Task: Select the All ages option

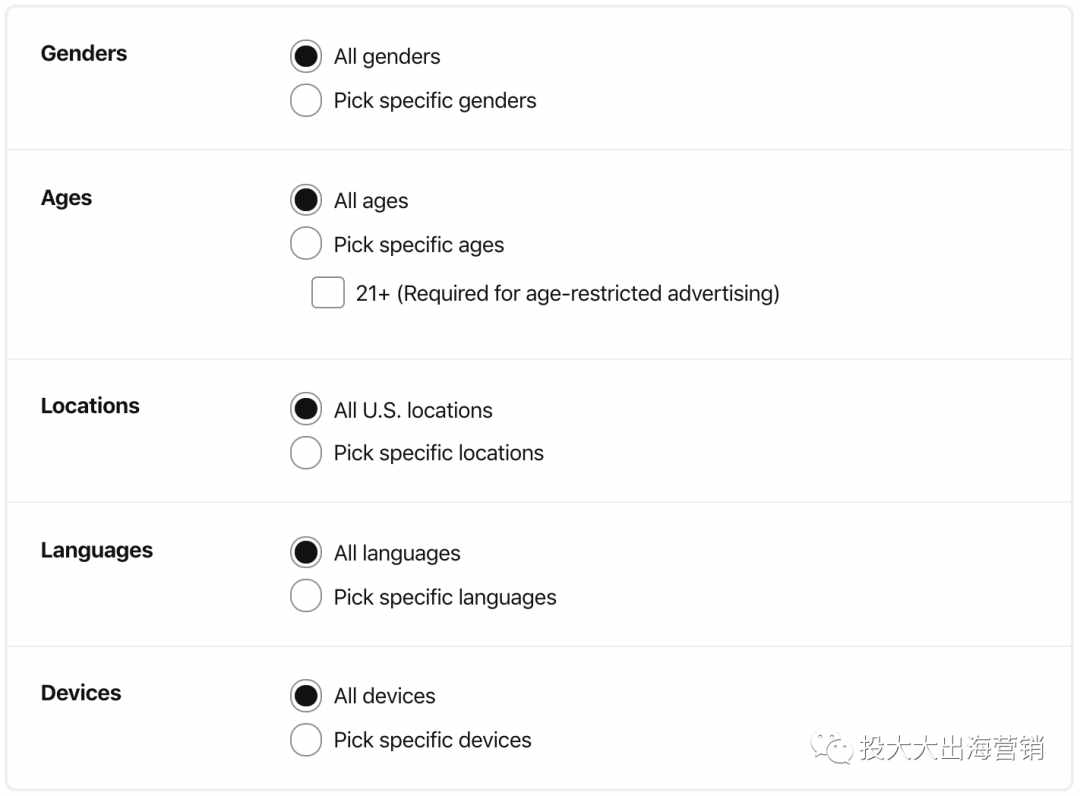Action: [x=306, y=200]
